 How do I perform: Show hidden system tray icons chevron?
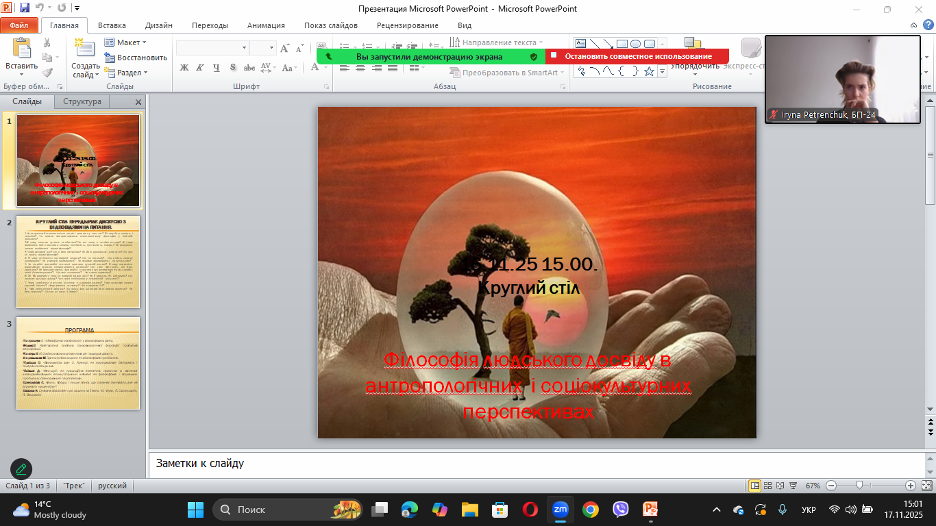click(716, 509)
